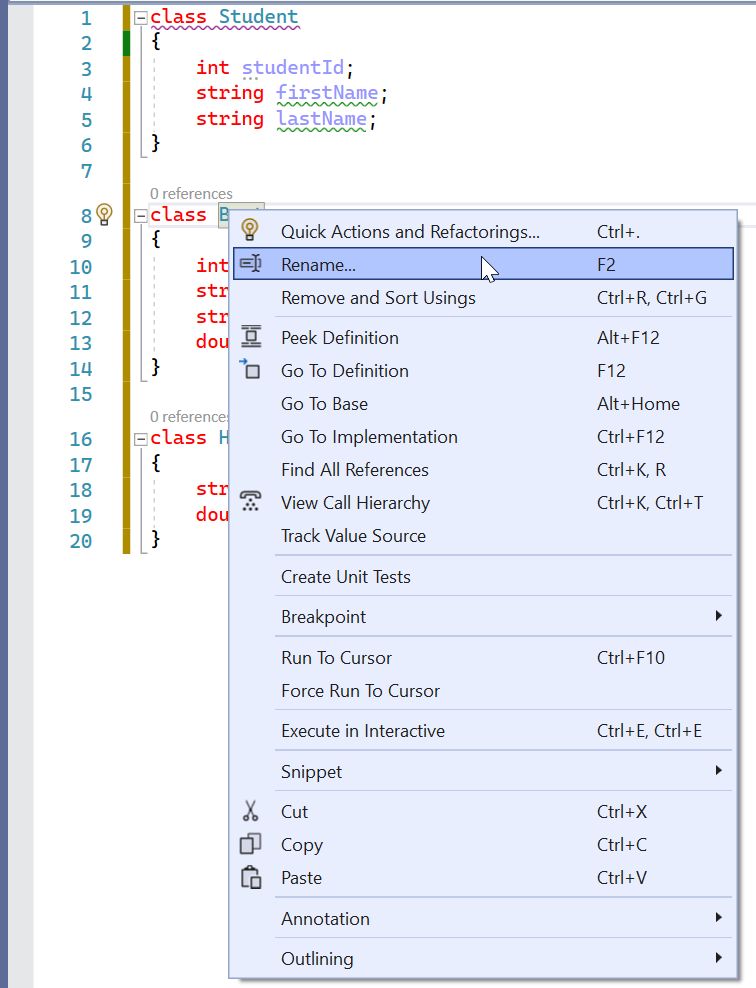Image resolution: width=756 pixels, height=988 pixels.
Task: Expand the Annotation submenu arrow
Action: tap(718, 917)
